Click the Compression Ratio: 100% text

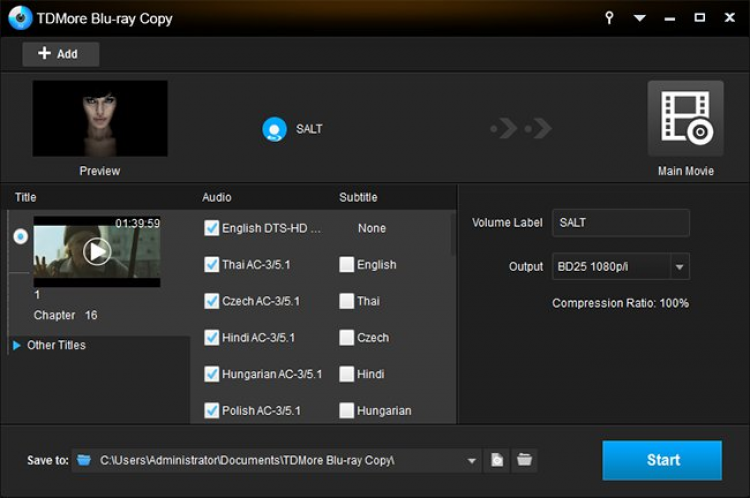pos(620,303)
